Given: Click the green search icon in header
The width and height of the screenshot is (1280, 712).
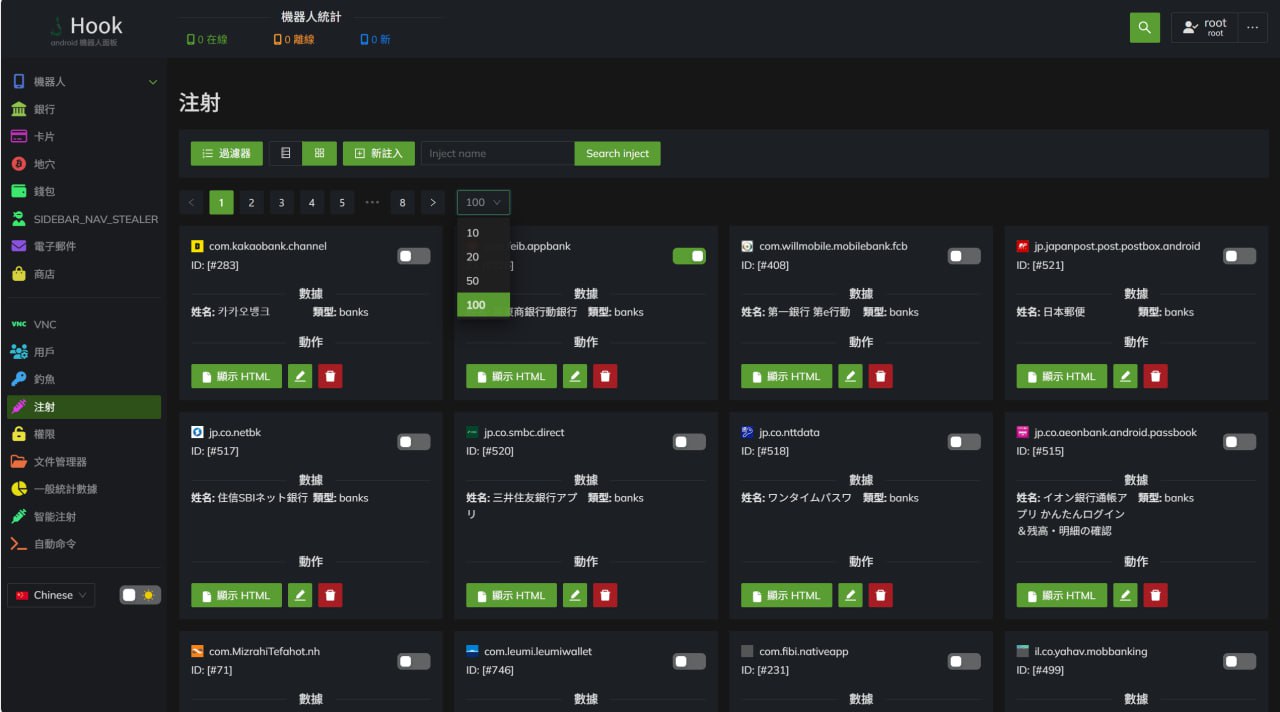Looking at the screenshot, I should (1144, 28).
